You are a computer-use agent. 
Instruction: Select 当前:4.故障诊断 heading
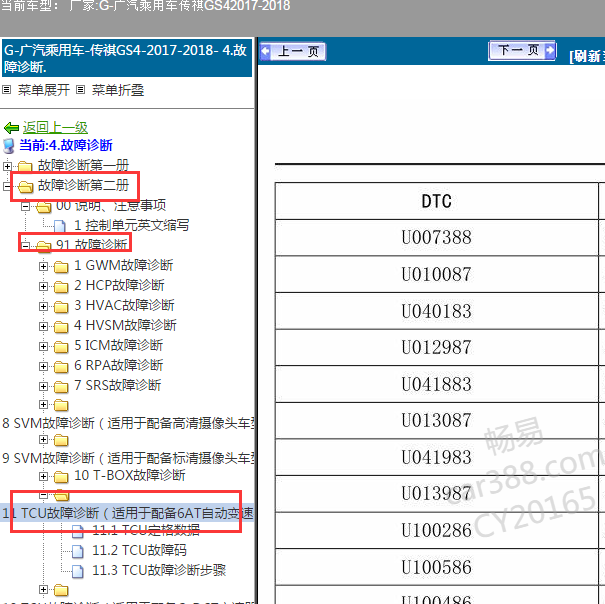click(x=66, y=146)
